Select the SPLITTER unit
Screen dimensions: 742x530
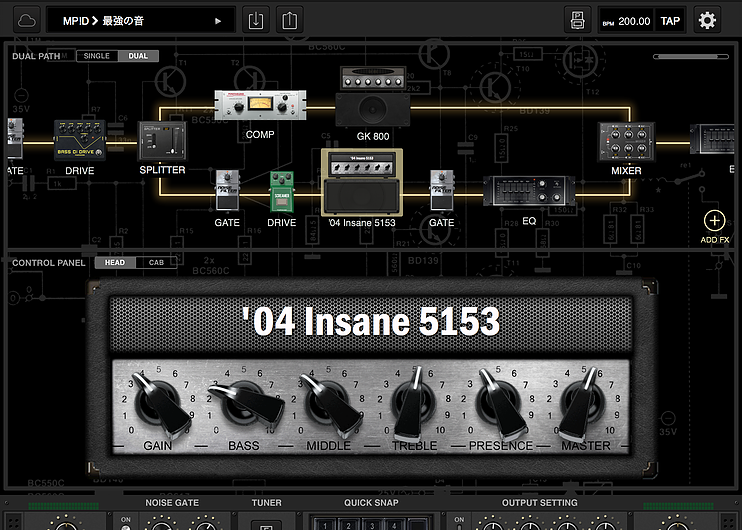point(162,141)
